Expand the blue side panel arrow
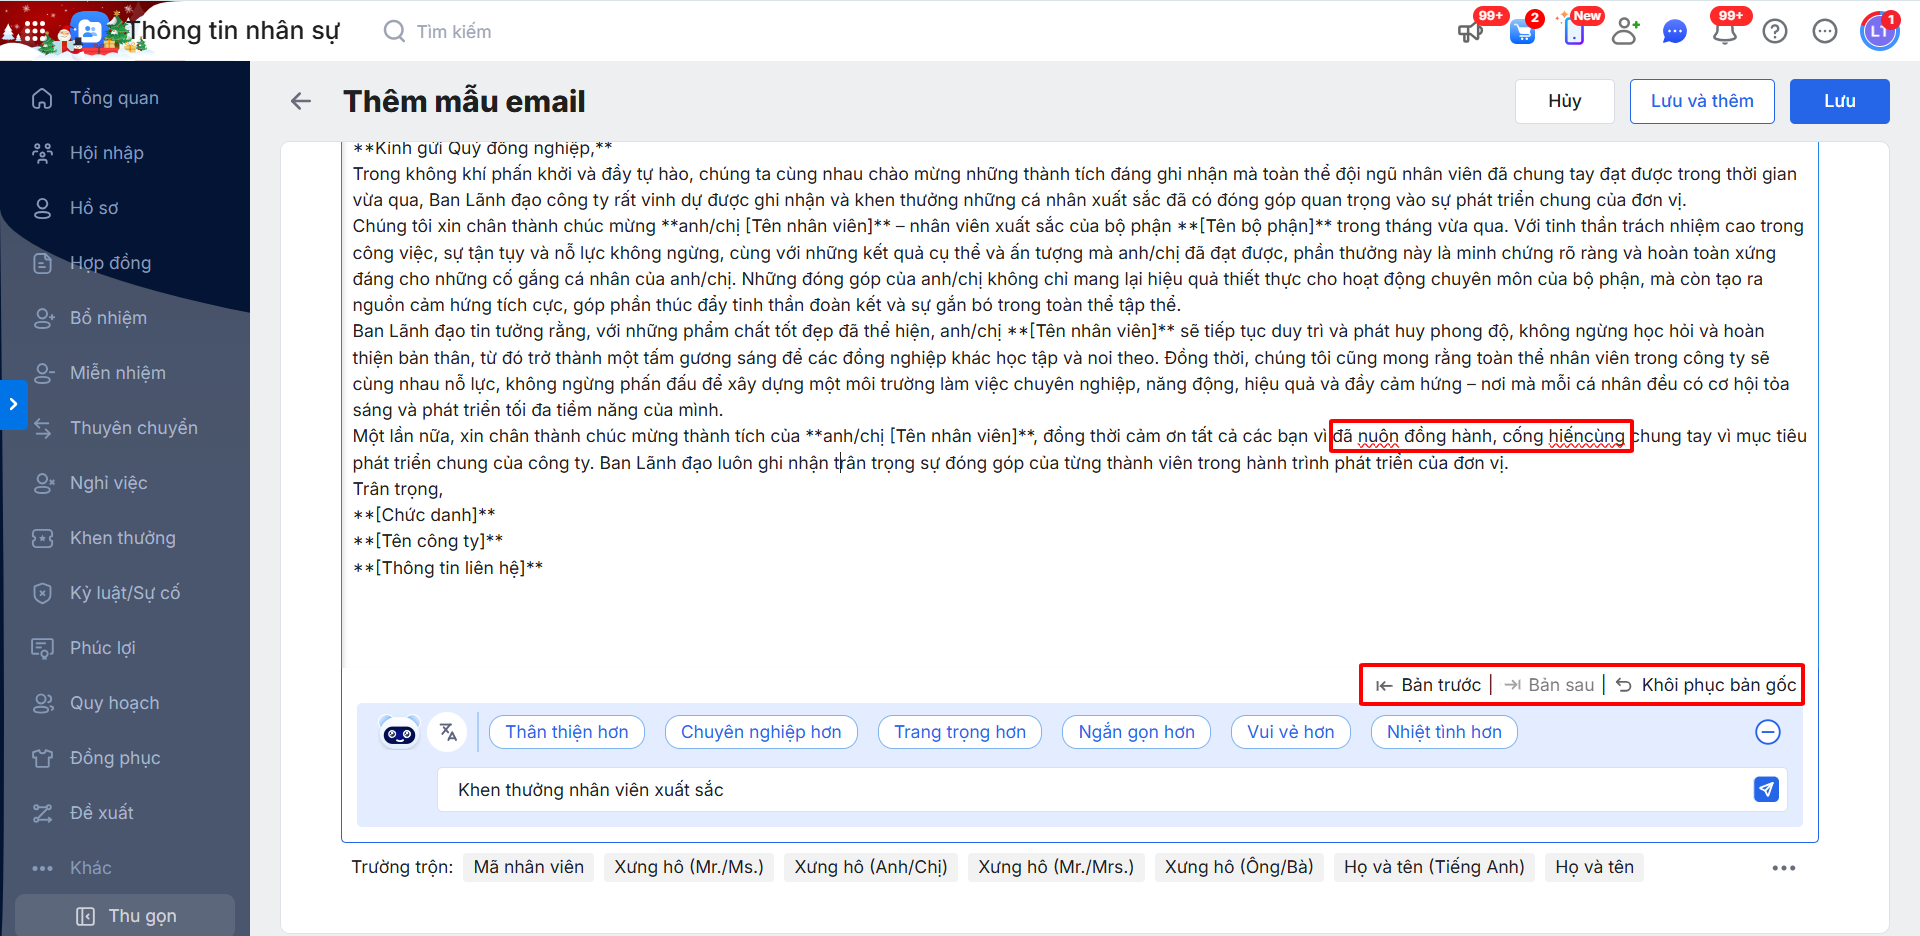1920x936 pixels. tap(13, 404)
